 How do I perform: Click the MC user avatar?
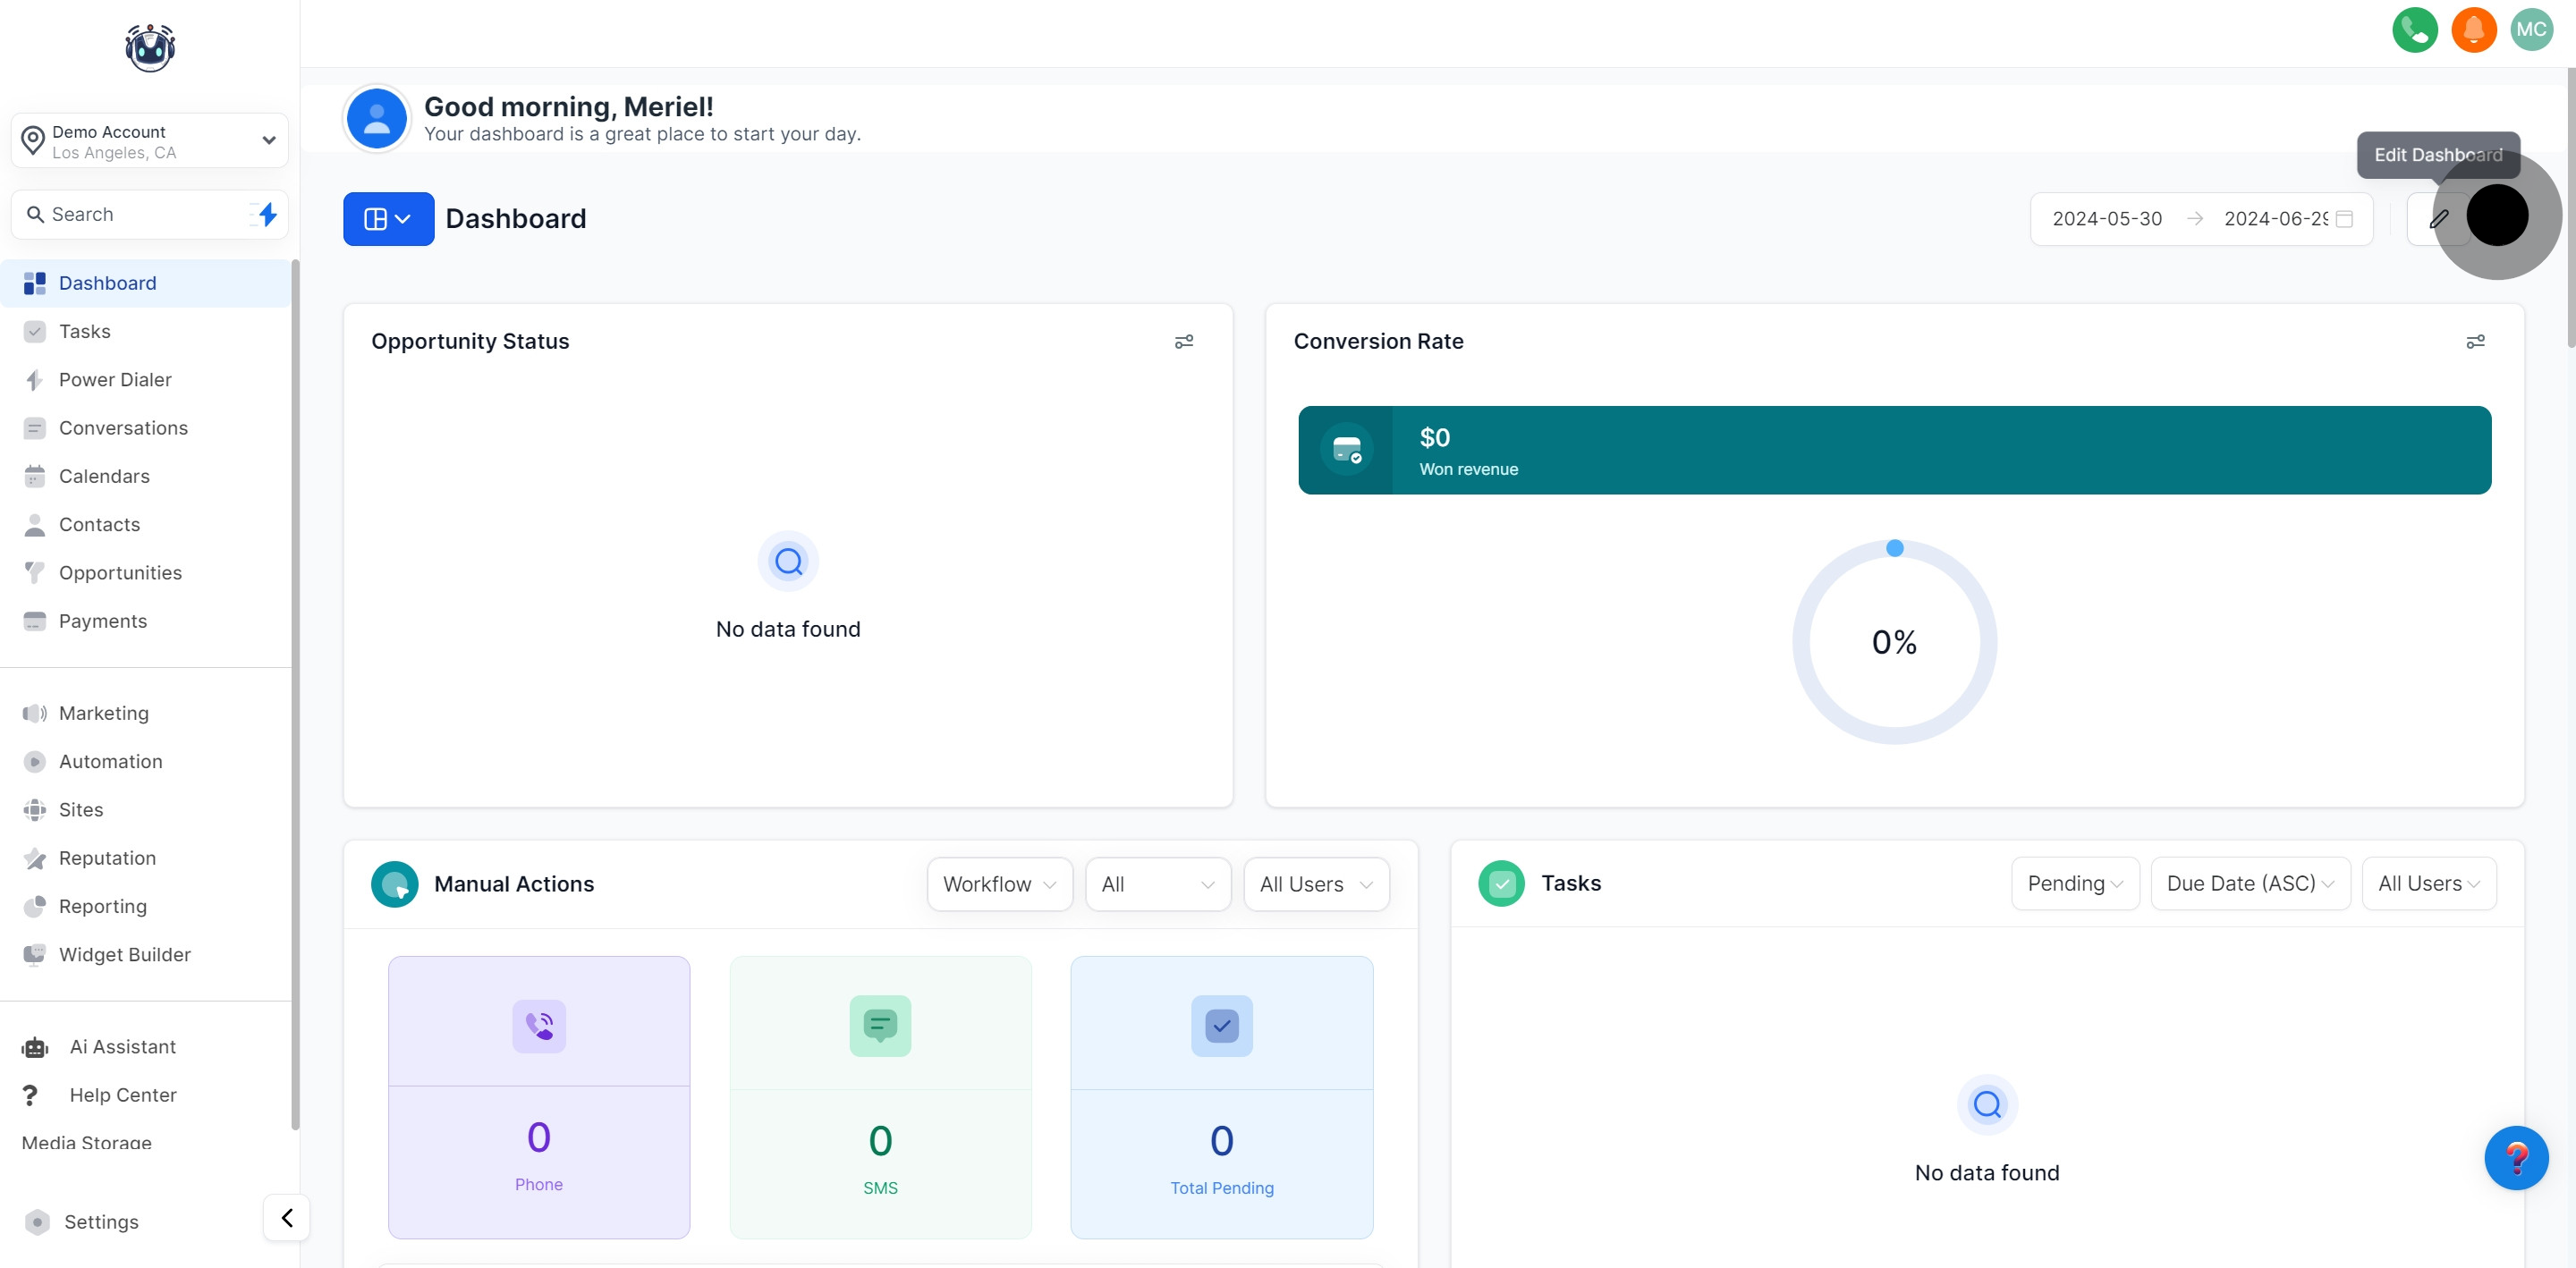click(2531, 30)
